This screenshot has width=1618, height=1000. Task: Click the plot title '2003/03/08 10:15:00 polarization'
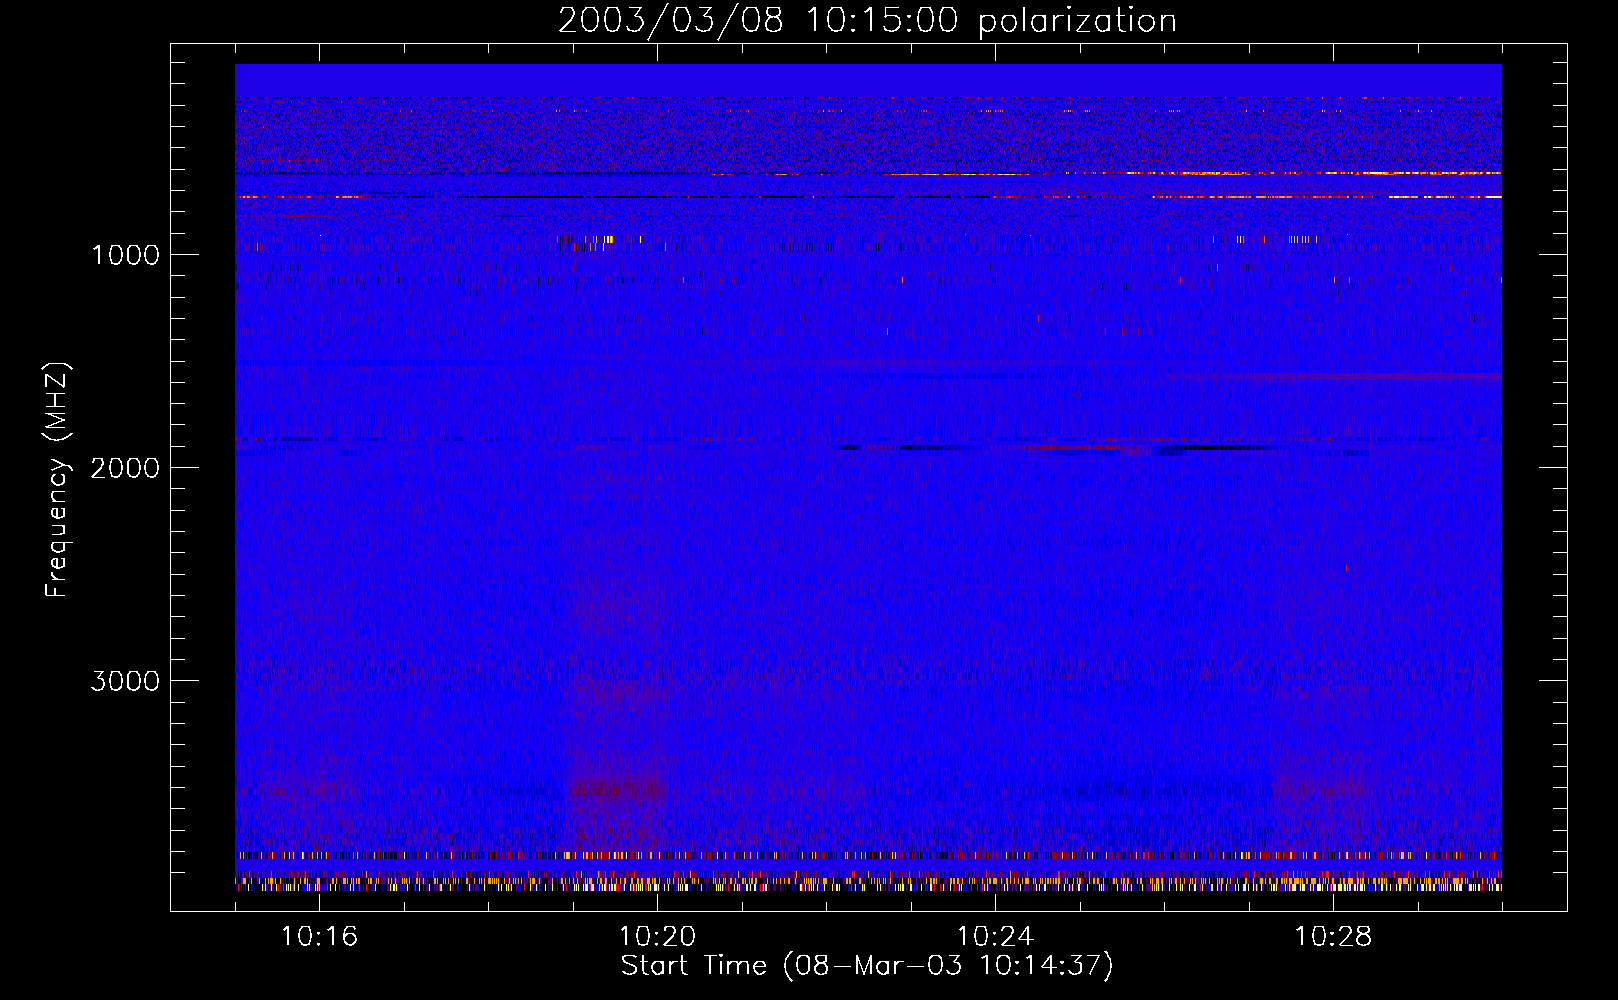[867, 21]
